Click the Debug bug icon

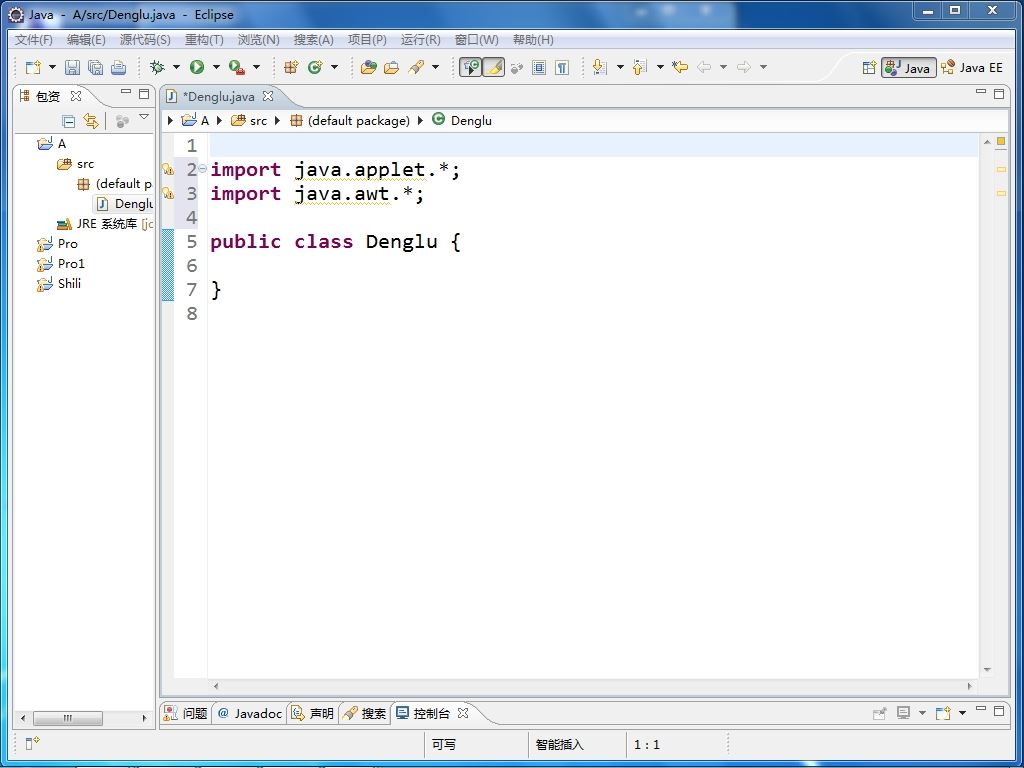(x=157, y=67)
